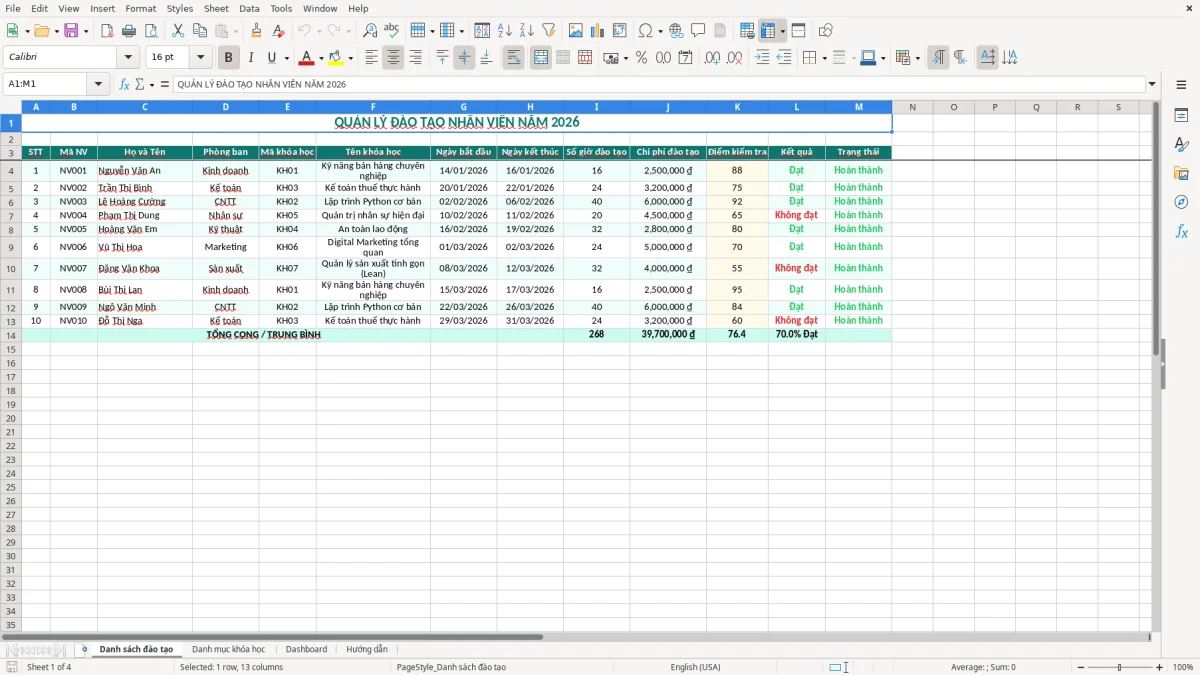Screen dimensions: 1200x675
Task: Toggle Bold formatting
Action: 228,58
